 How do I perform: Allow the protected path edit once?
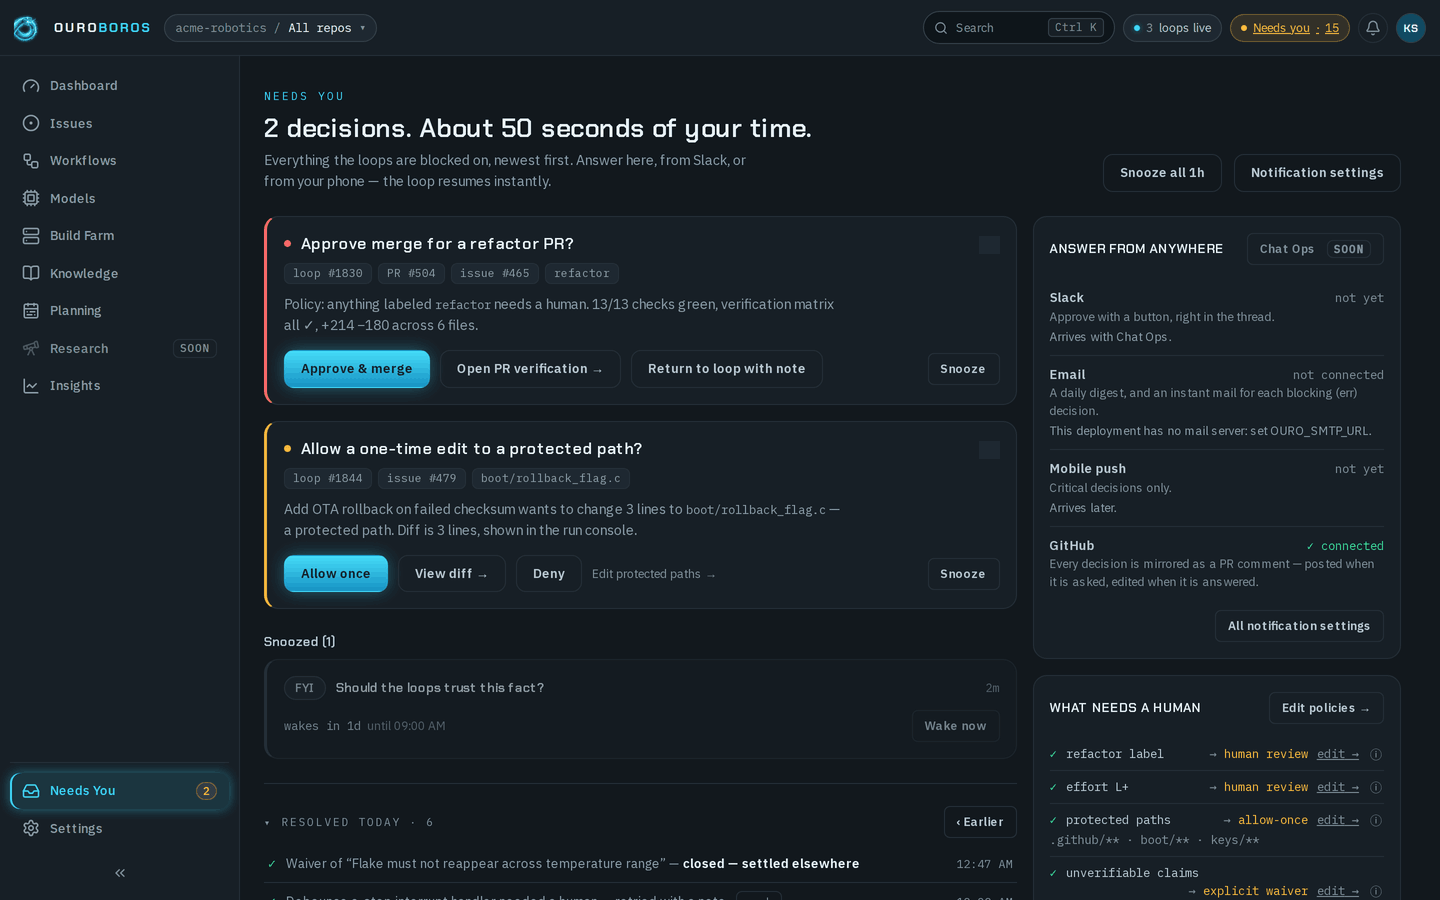(x=336, y=574)
